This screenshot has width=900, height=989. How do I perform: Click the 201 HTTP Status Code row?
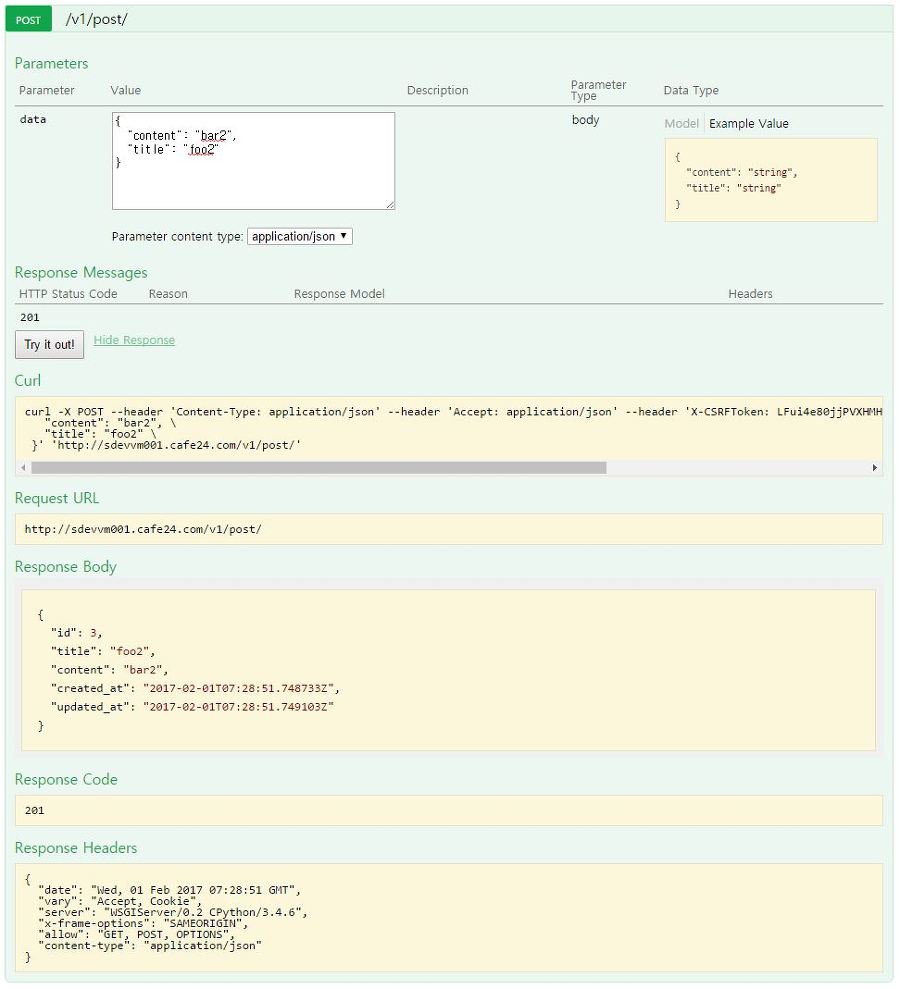click(x=30, y=317)
